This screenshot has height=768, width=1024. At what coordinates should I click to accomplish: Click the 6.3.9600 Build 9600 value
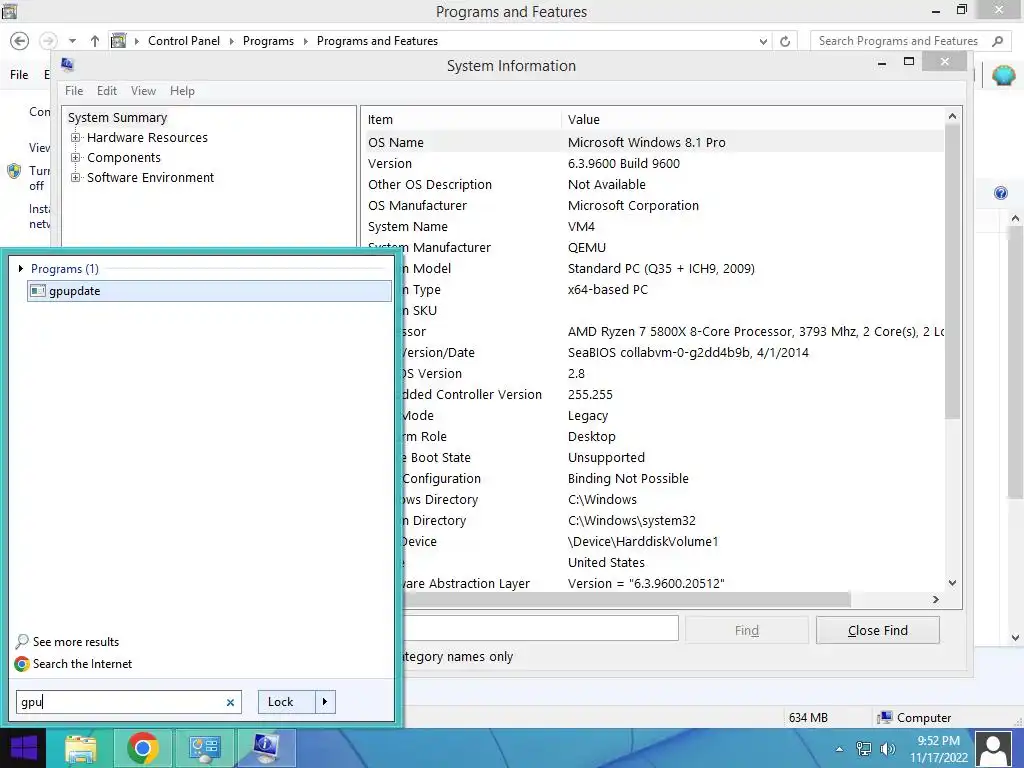tap(624, 163)
